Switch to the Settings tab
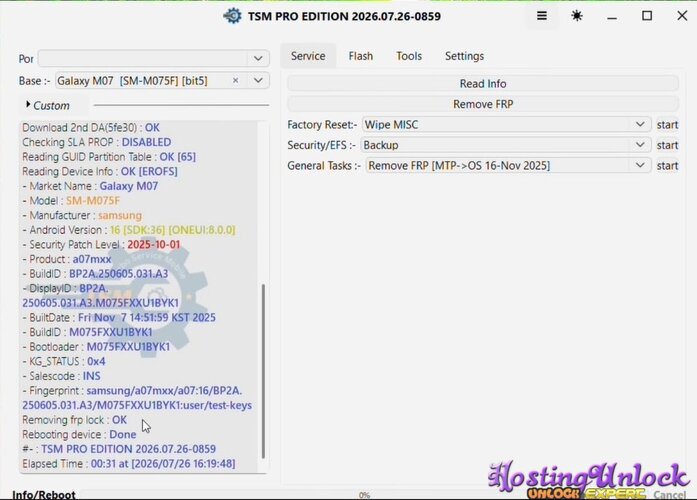This screenshot has height=500, width=697. coord(465,56)
